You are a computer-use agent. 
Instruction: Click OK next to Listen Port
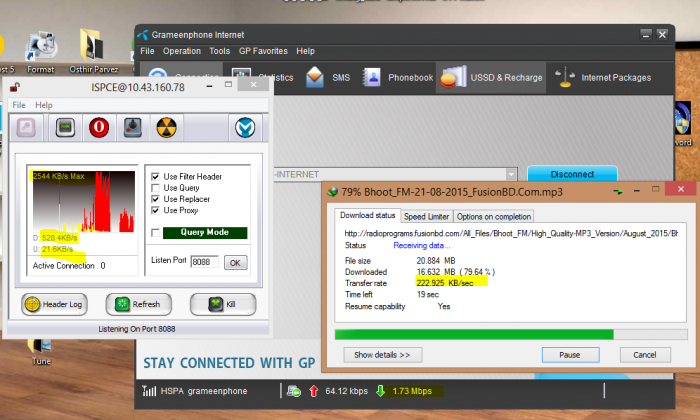pos(235,263)
